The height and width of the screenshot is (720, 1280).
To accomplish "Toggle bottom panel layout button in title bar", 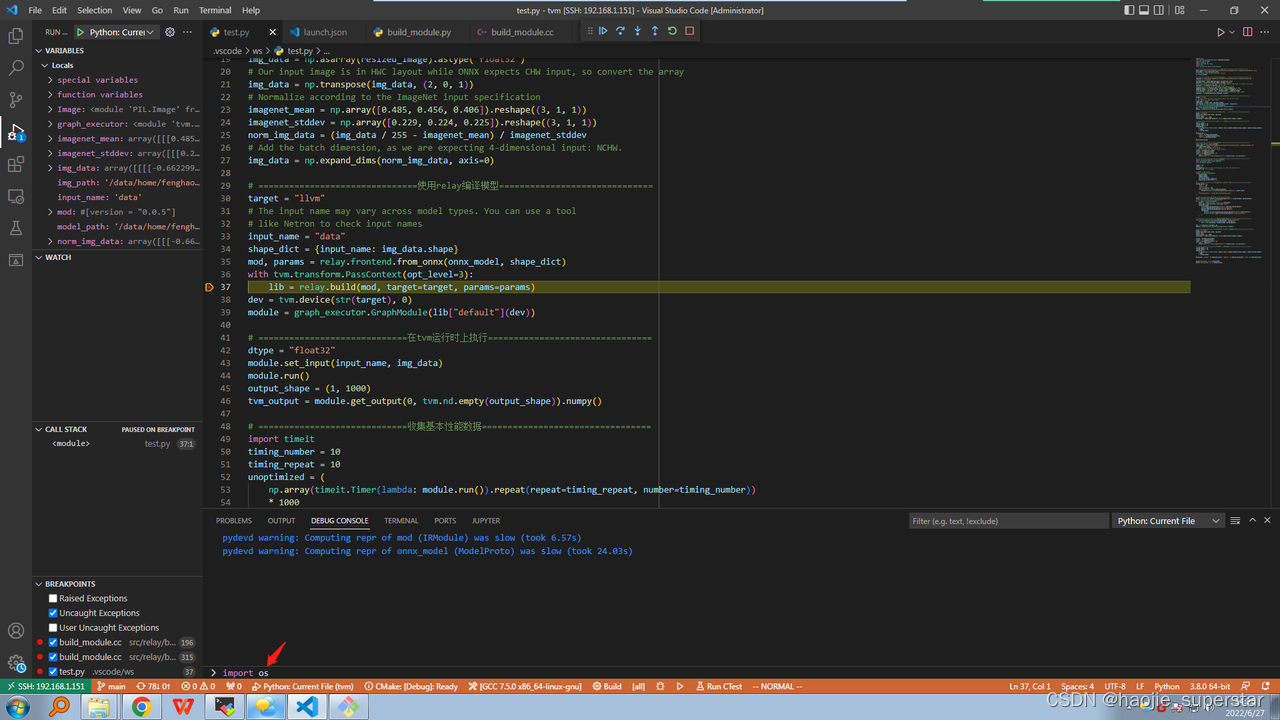I will coord(1145,10).
